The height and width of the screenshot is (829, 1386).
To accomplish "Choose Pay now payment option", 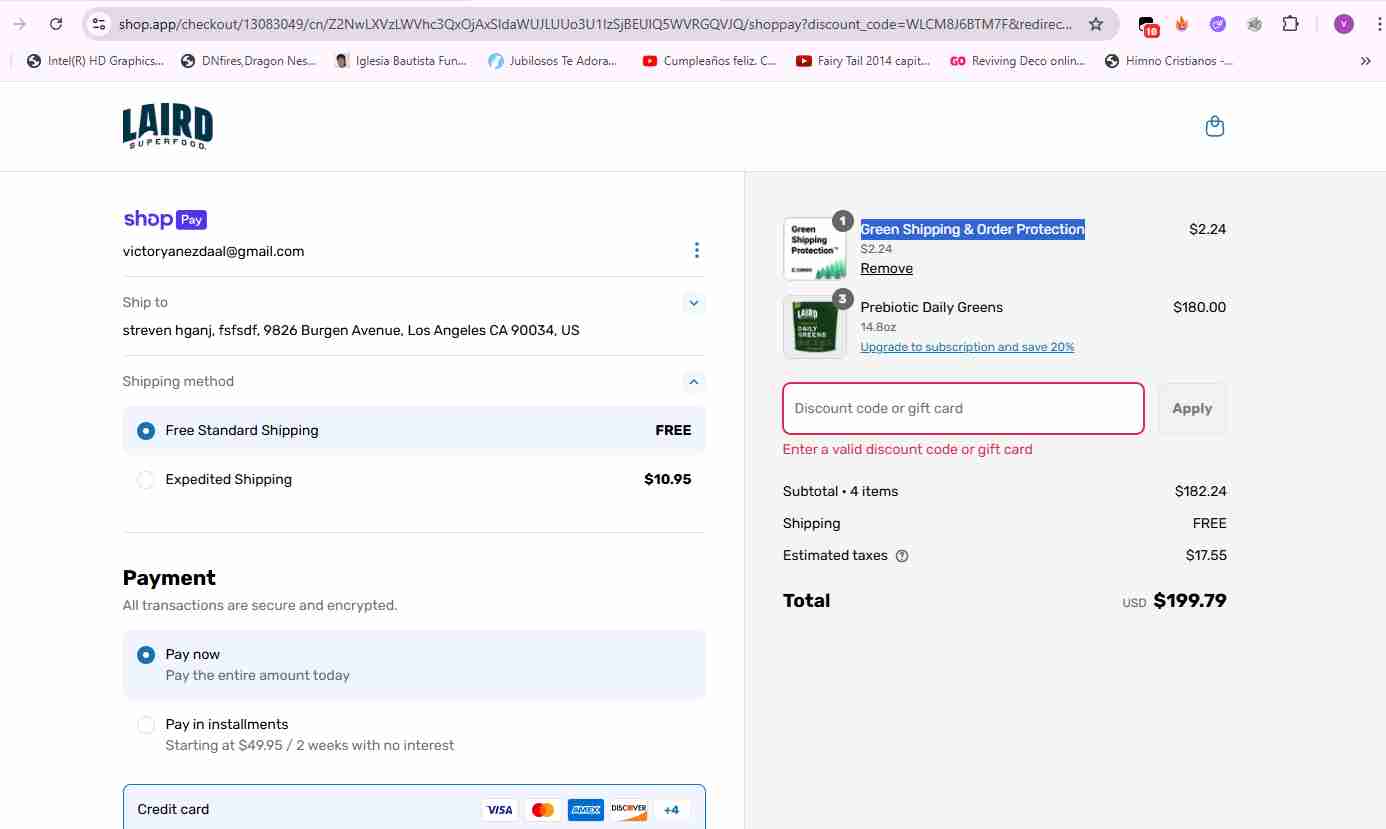I will point(414,664).
